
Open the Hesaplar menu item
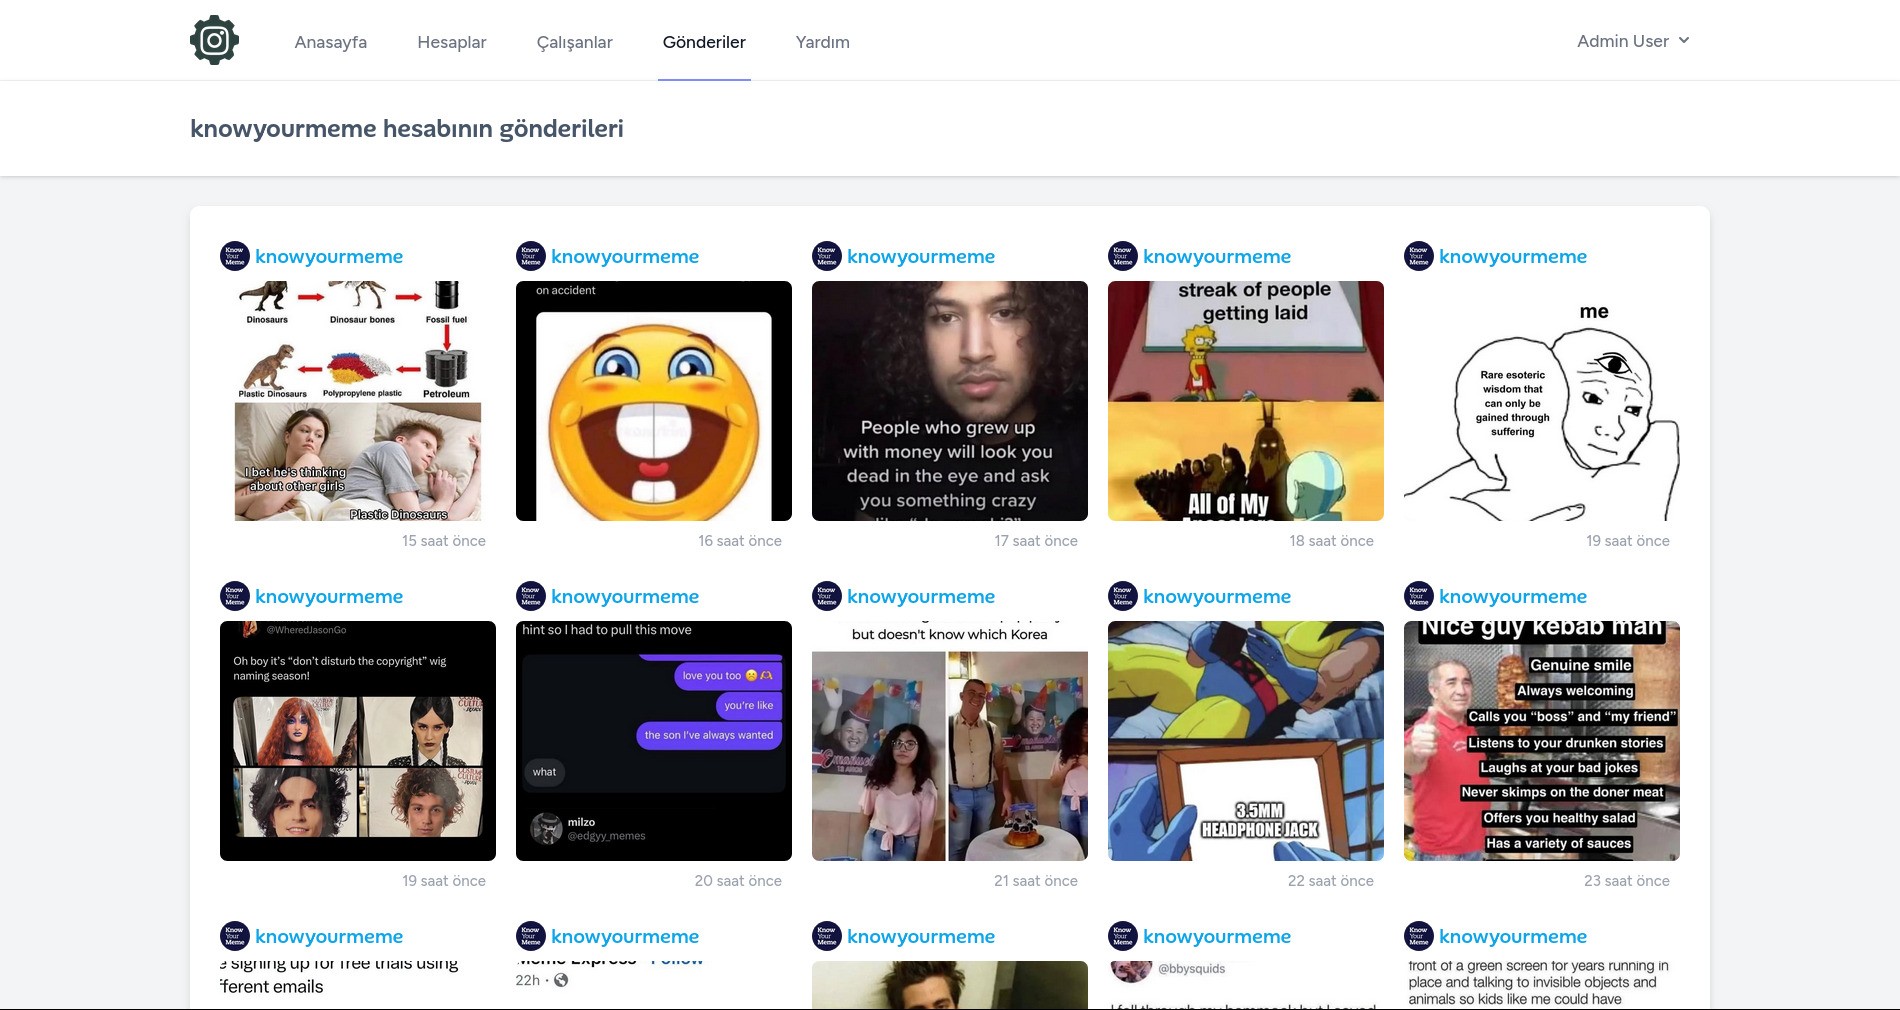pos(451,42)
